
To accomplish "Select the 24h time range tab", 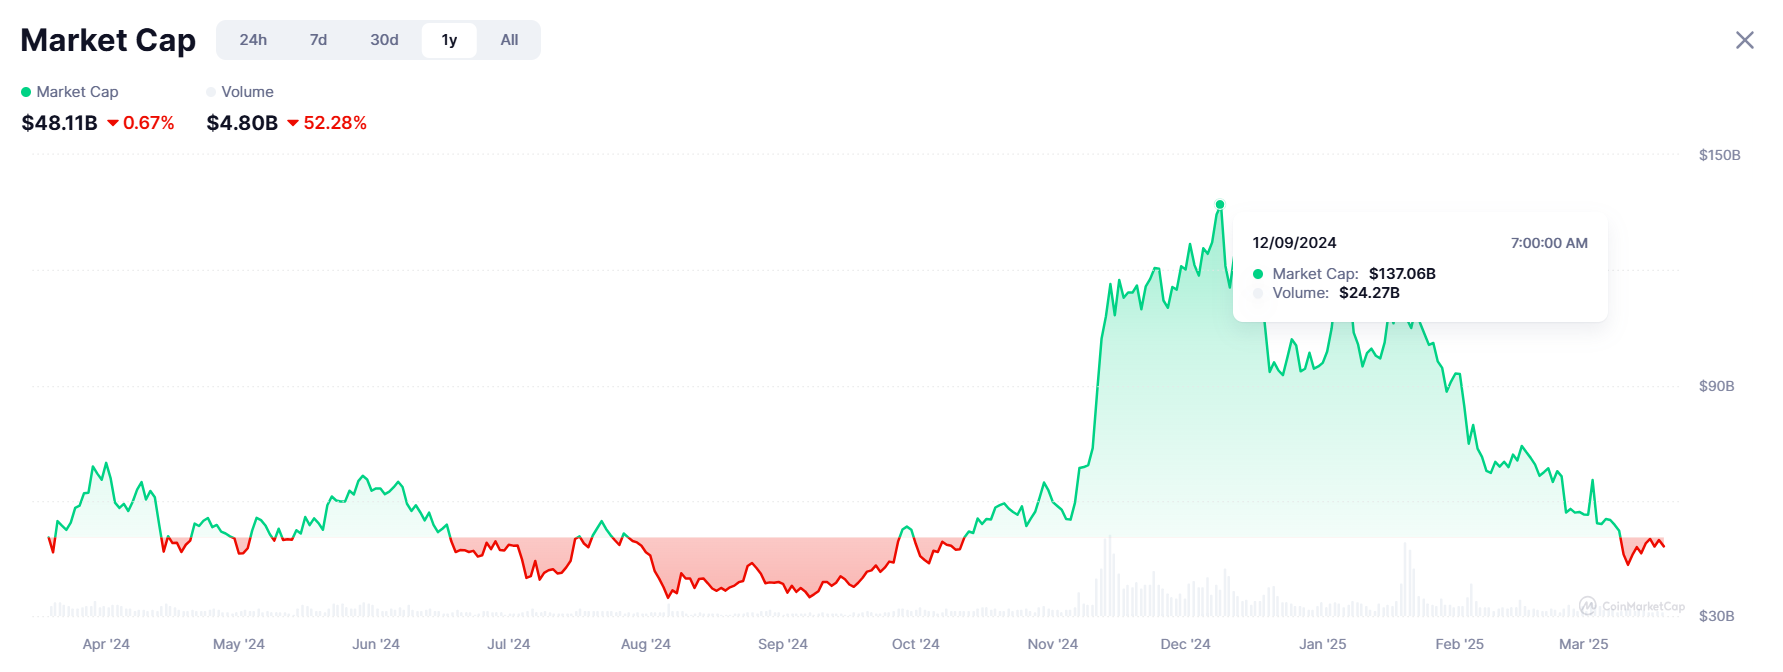I will click(253, 40).
